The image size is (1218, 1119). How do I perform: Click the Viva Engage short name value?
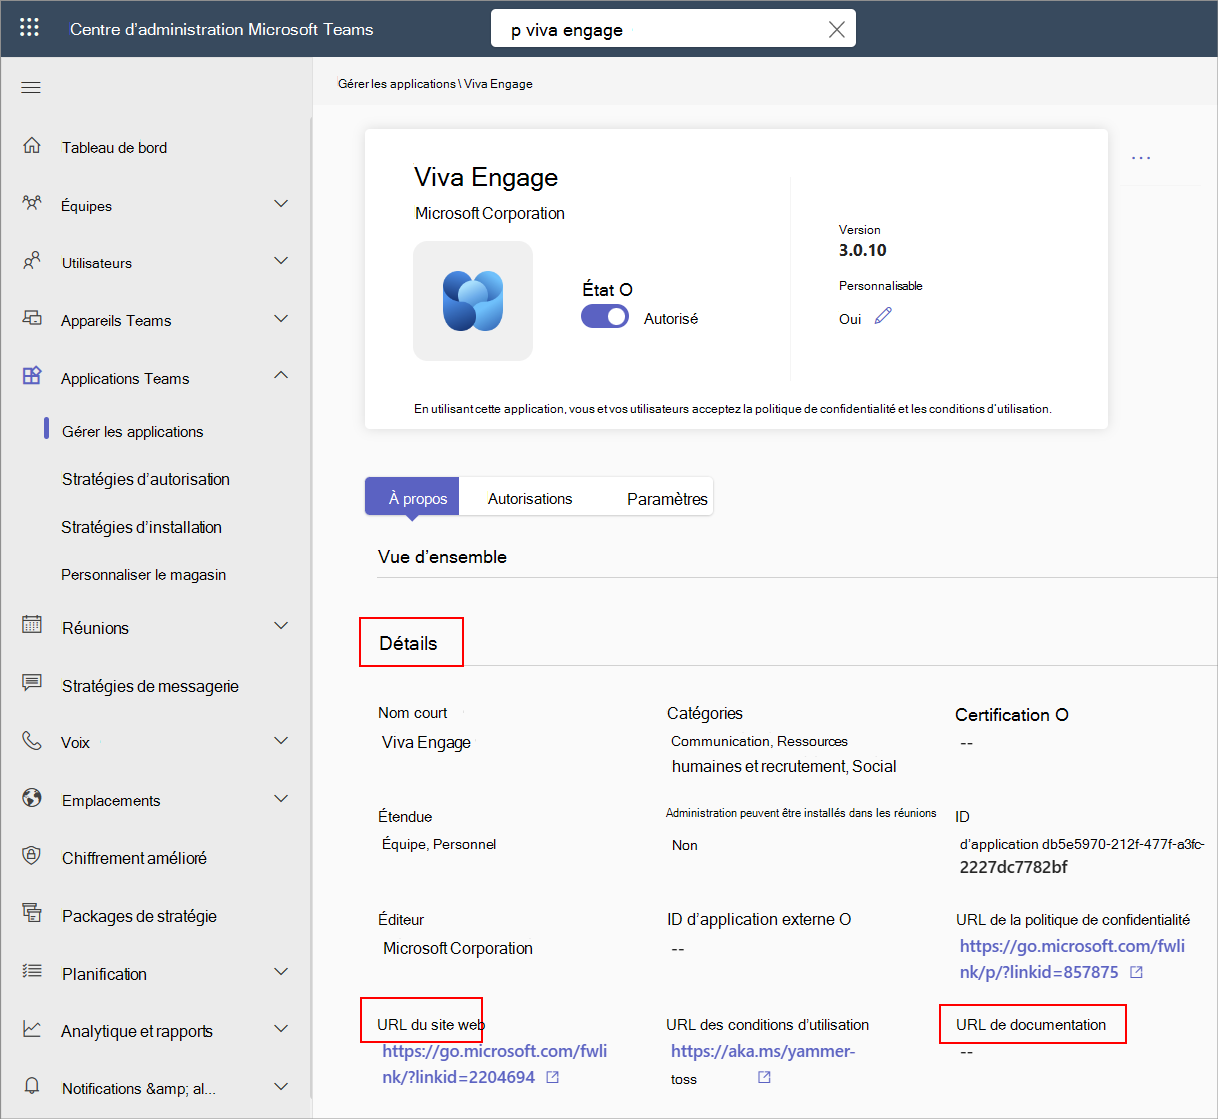(426, 742)
